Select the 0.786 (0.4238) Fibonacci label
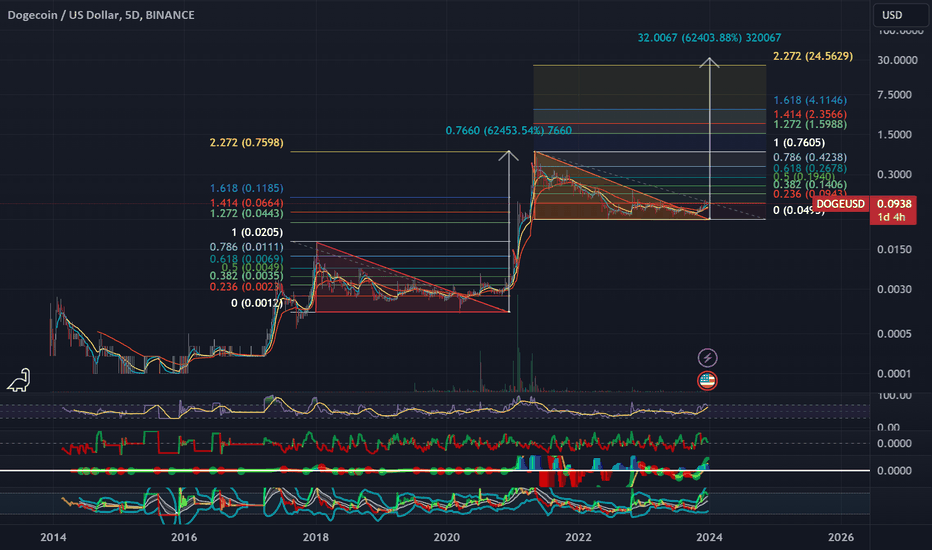This screenshot has height=550, width=932. tap(810, 158)
